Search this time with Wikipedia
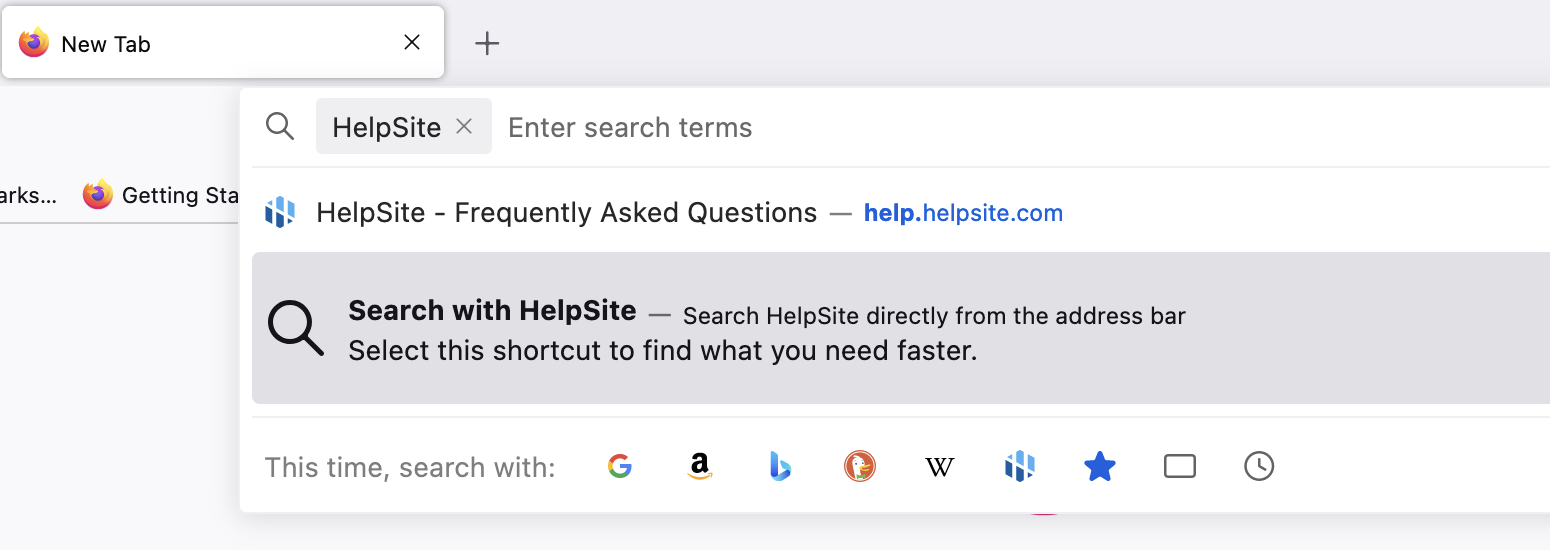The height and width of the screenshot is (550, 1550). (x=939, y=467)
